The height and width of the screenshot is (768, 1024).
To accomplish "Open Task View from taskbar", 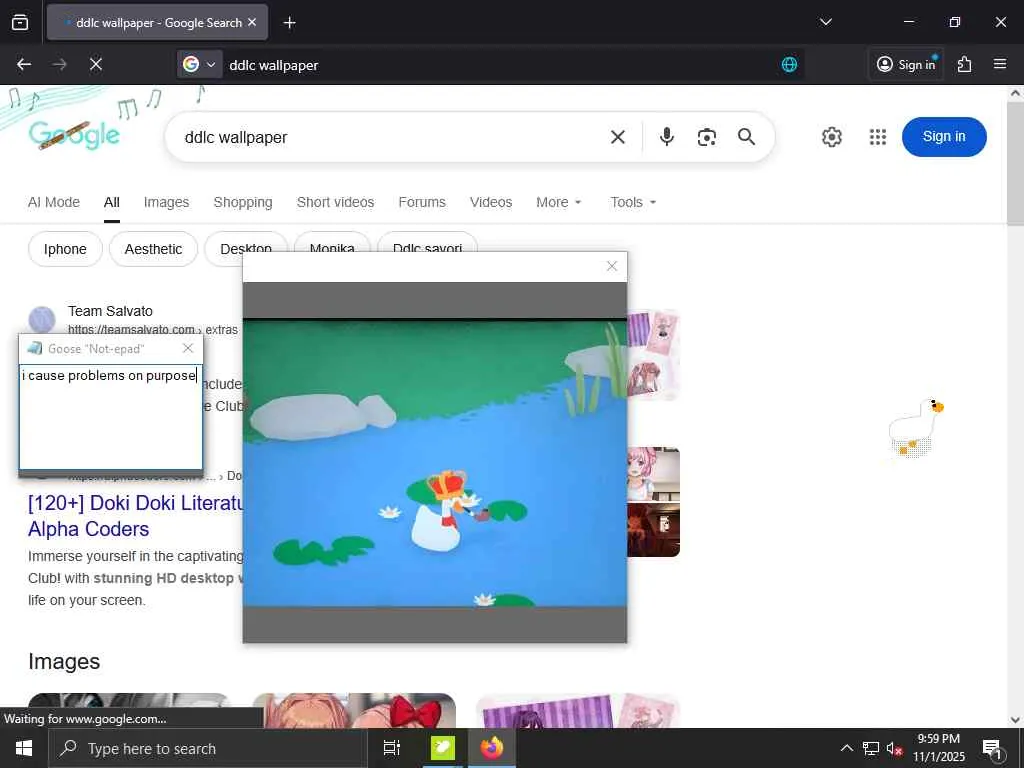I will pos(391,748).
